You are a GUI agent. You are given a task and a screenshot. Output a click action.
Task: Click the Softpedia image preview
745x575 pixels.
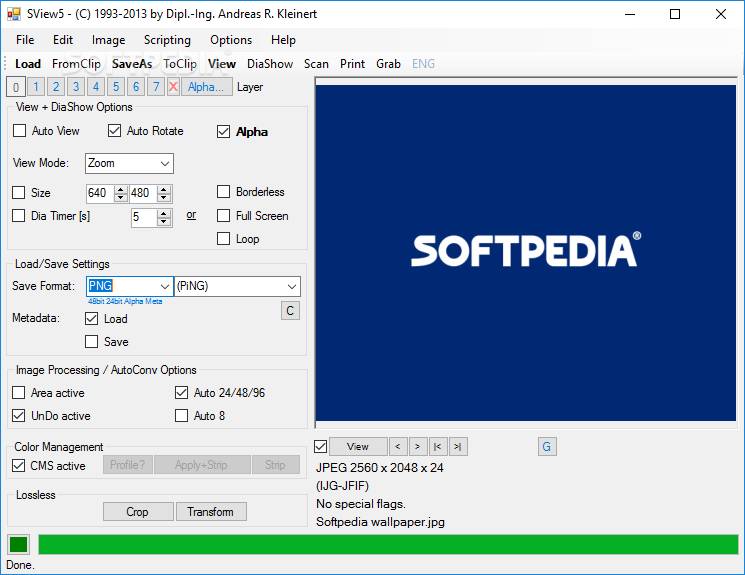tap(526, 253)
